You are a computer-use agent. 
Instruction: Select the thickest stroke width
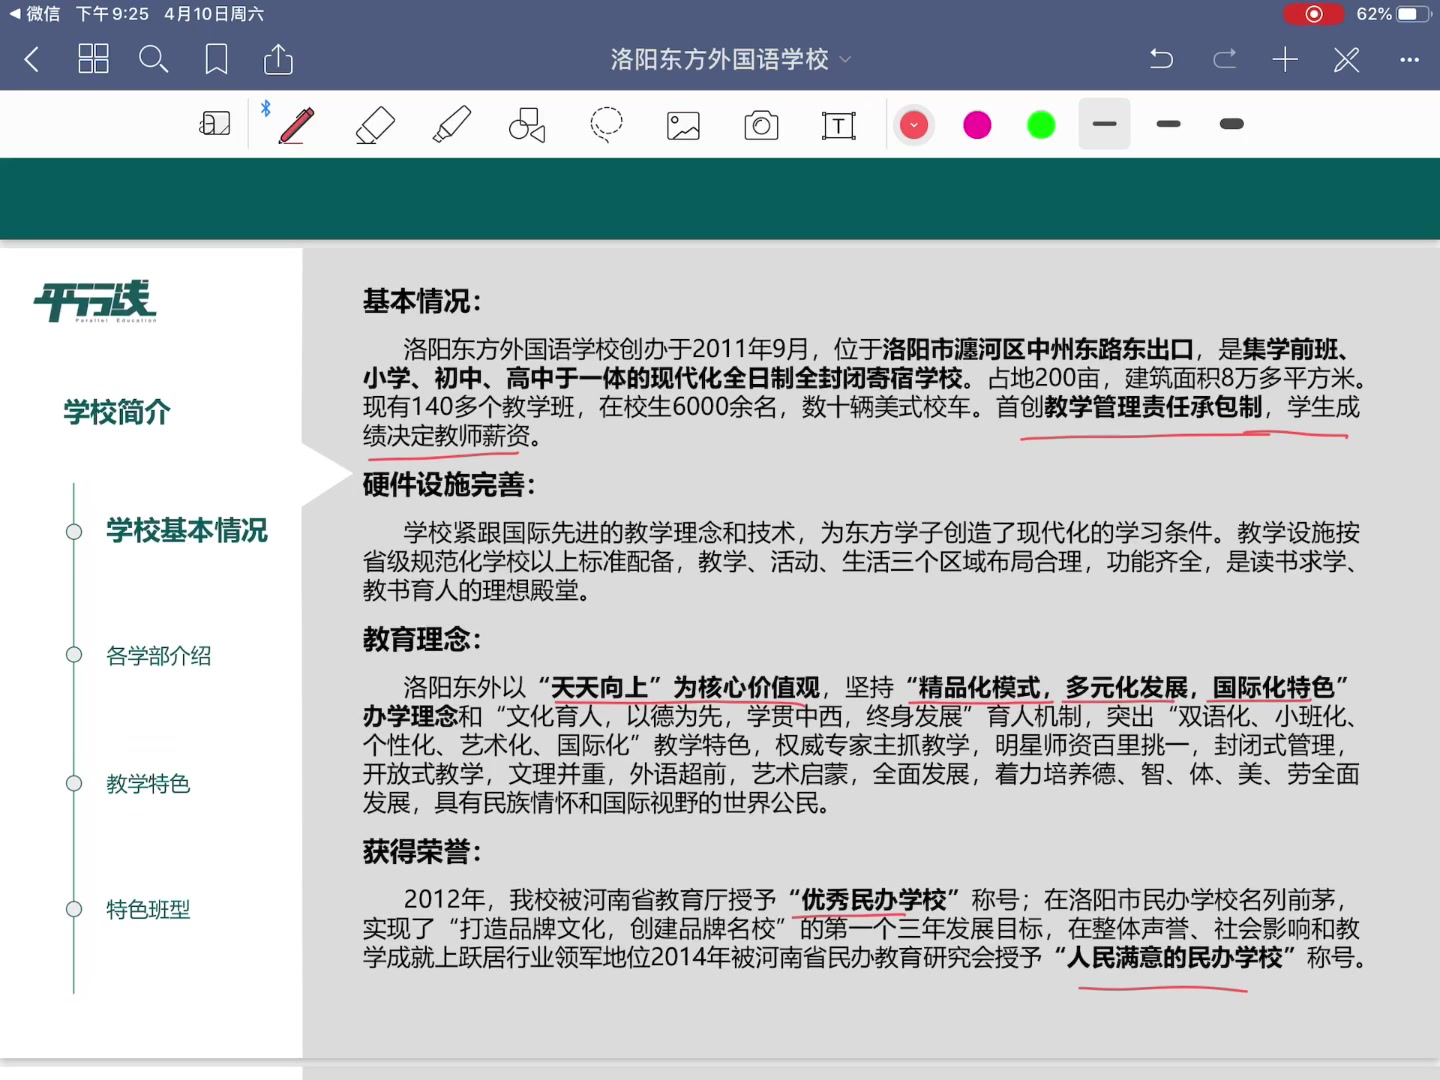[1232, 124]
